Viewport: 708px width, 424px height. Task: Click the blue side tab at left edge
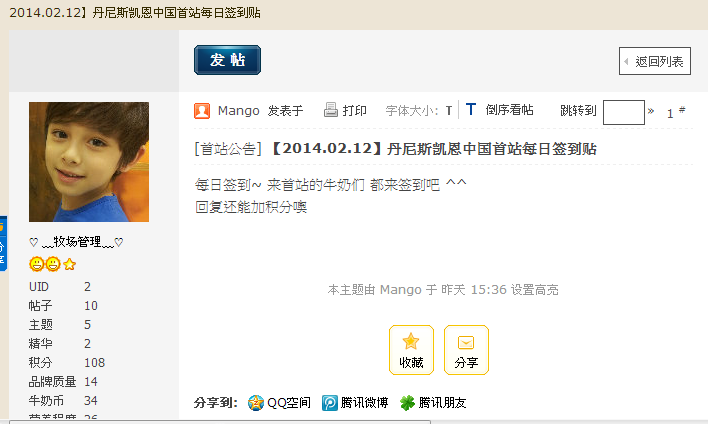point(3,244)
